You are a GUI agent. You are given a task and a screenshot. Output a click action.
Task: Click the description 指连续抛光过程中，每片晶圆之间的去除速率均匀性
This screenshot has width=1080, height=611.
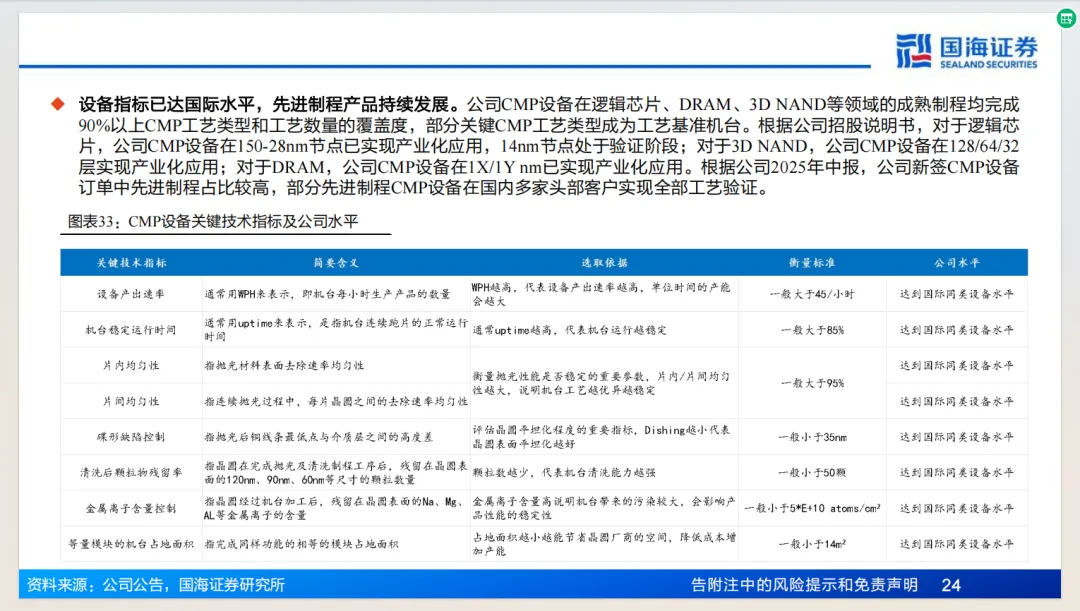(x=336, y=401)
